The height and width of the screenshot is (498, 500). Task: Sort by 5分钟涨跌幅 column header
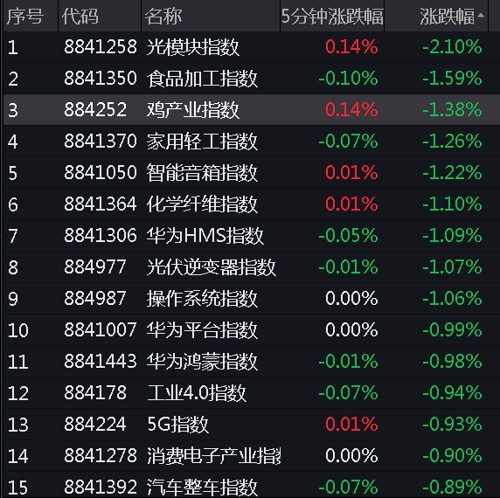[x=332, y=16]
